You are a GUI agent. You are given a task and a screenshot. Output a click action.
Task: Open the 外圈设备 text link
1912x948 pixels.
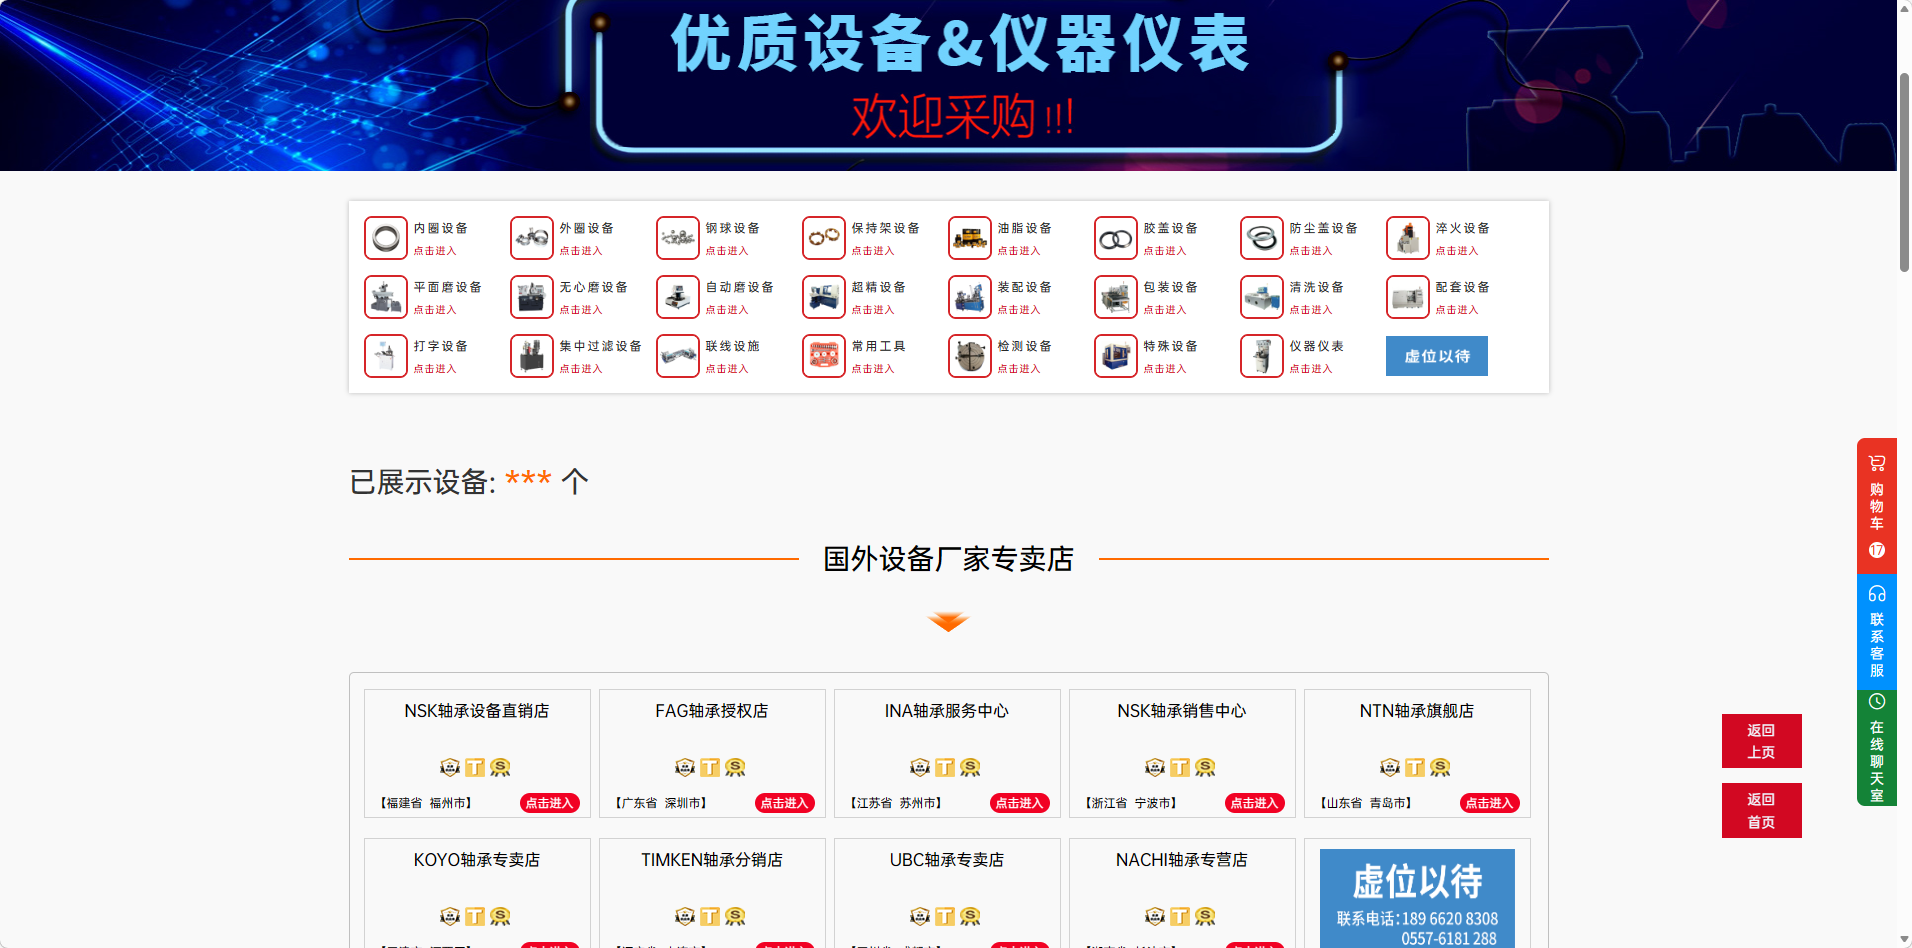point(586,229)
